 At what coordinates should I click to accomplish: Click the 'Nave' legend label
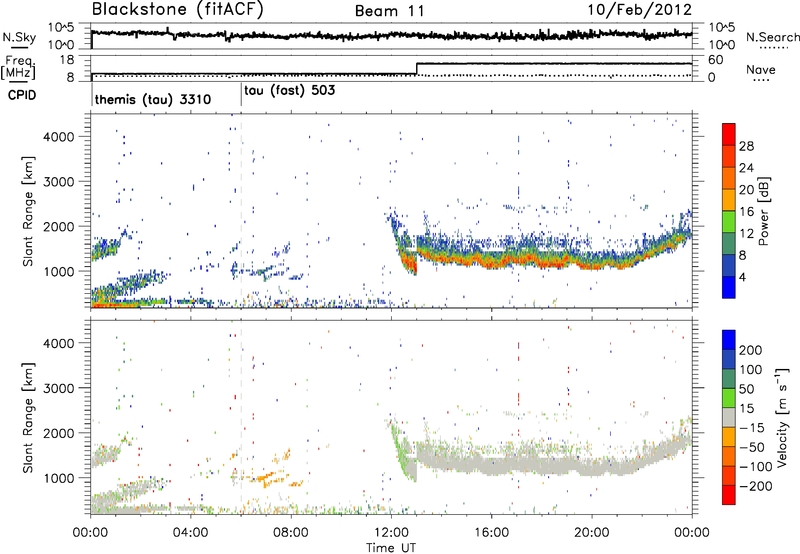tap(761, 69)
